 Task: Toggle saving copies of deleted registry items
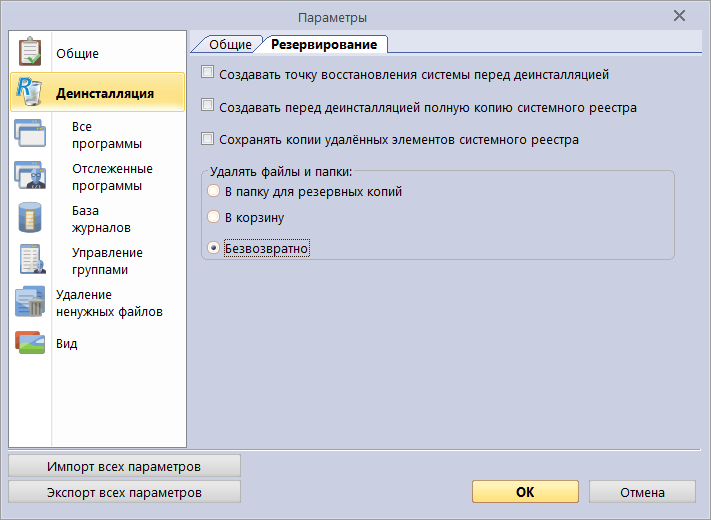coord(208,139)
